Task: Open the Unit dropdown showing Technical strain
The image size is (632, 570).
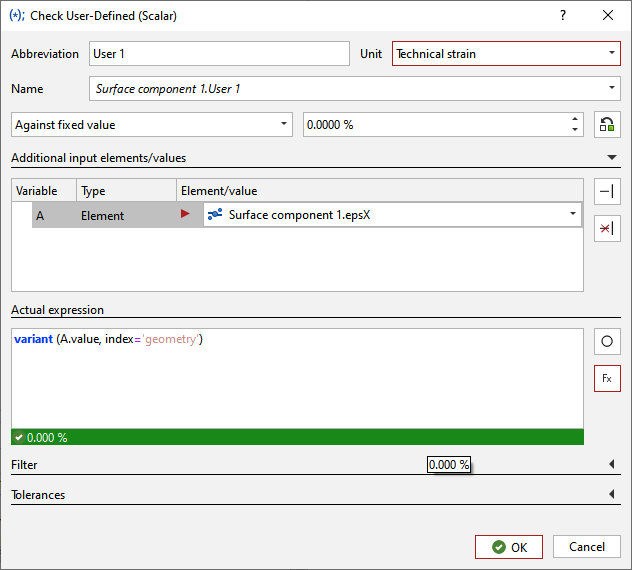Action: pyautogui.click(x=611, y=54)
